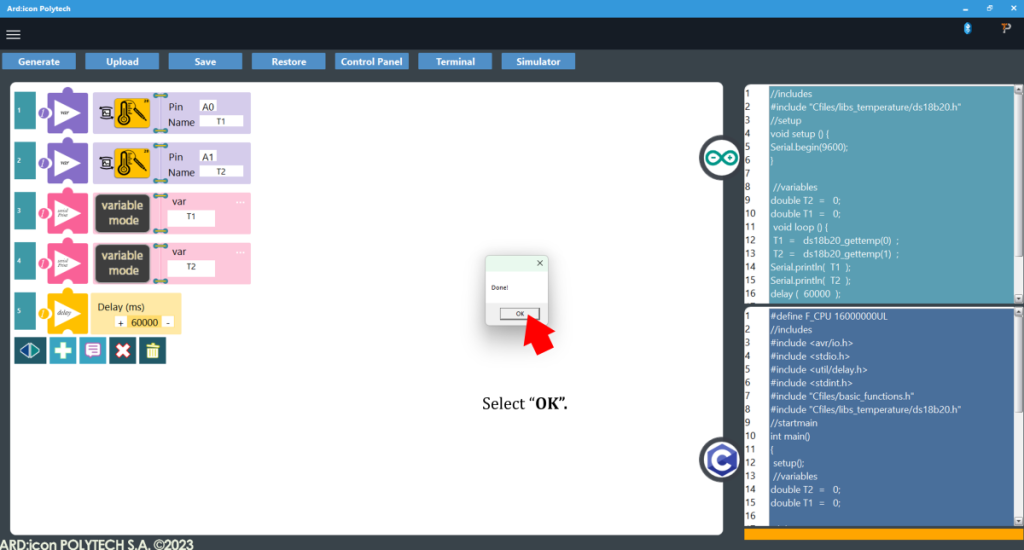1024x550 pixels.
Task: Click the C language logo icon
Action: (719, 459)
